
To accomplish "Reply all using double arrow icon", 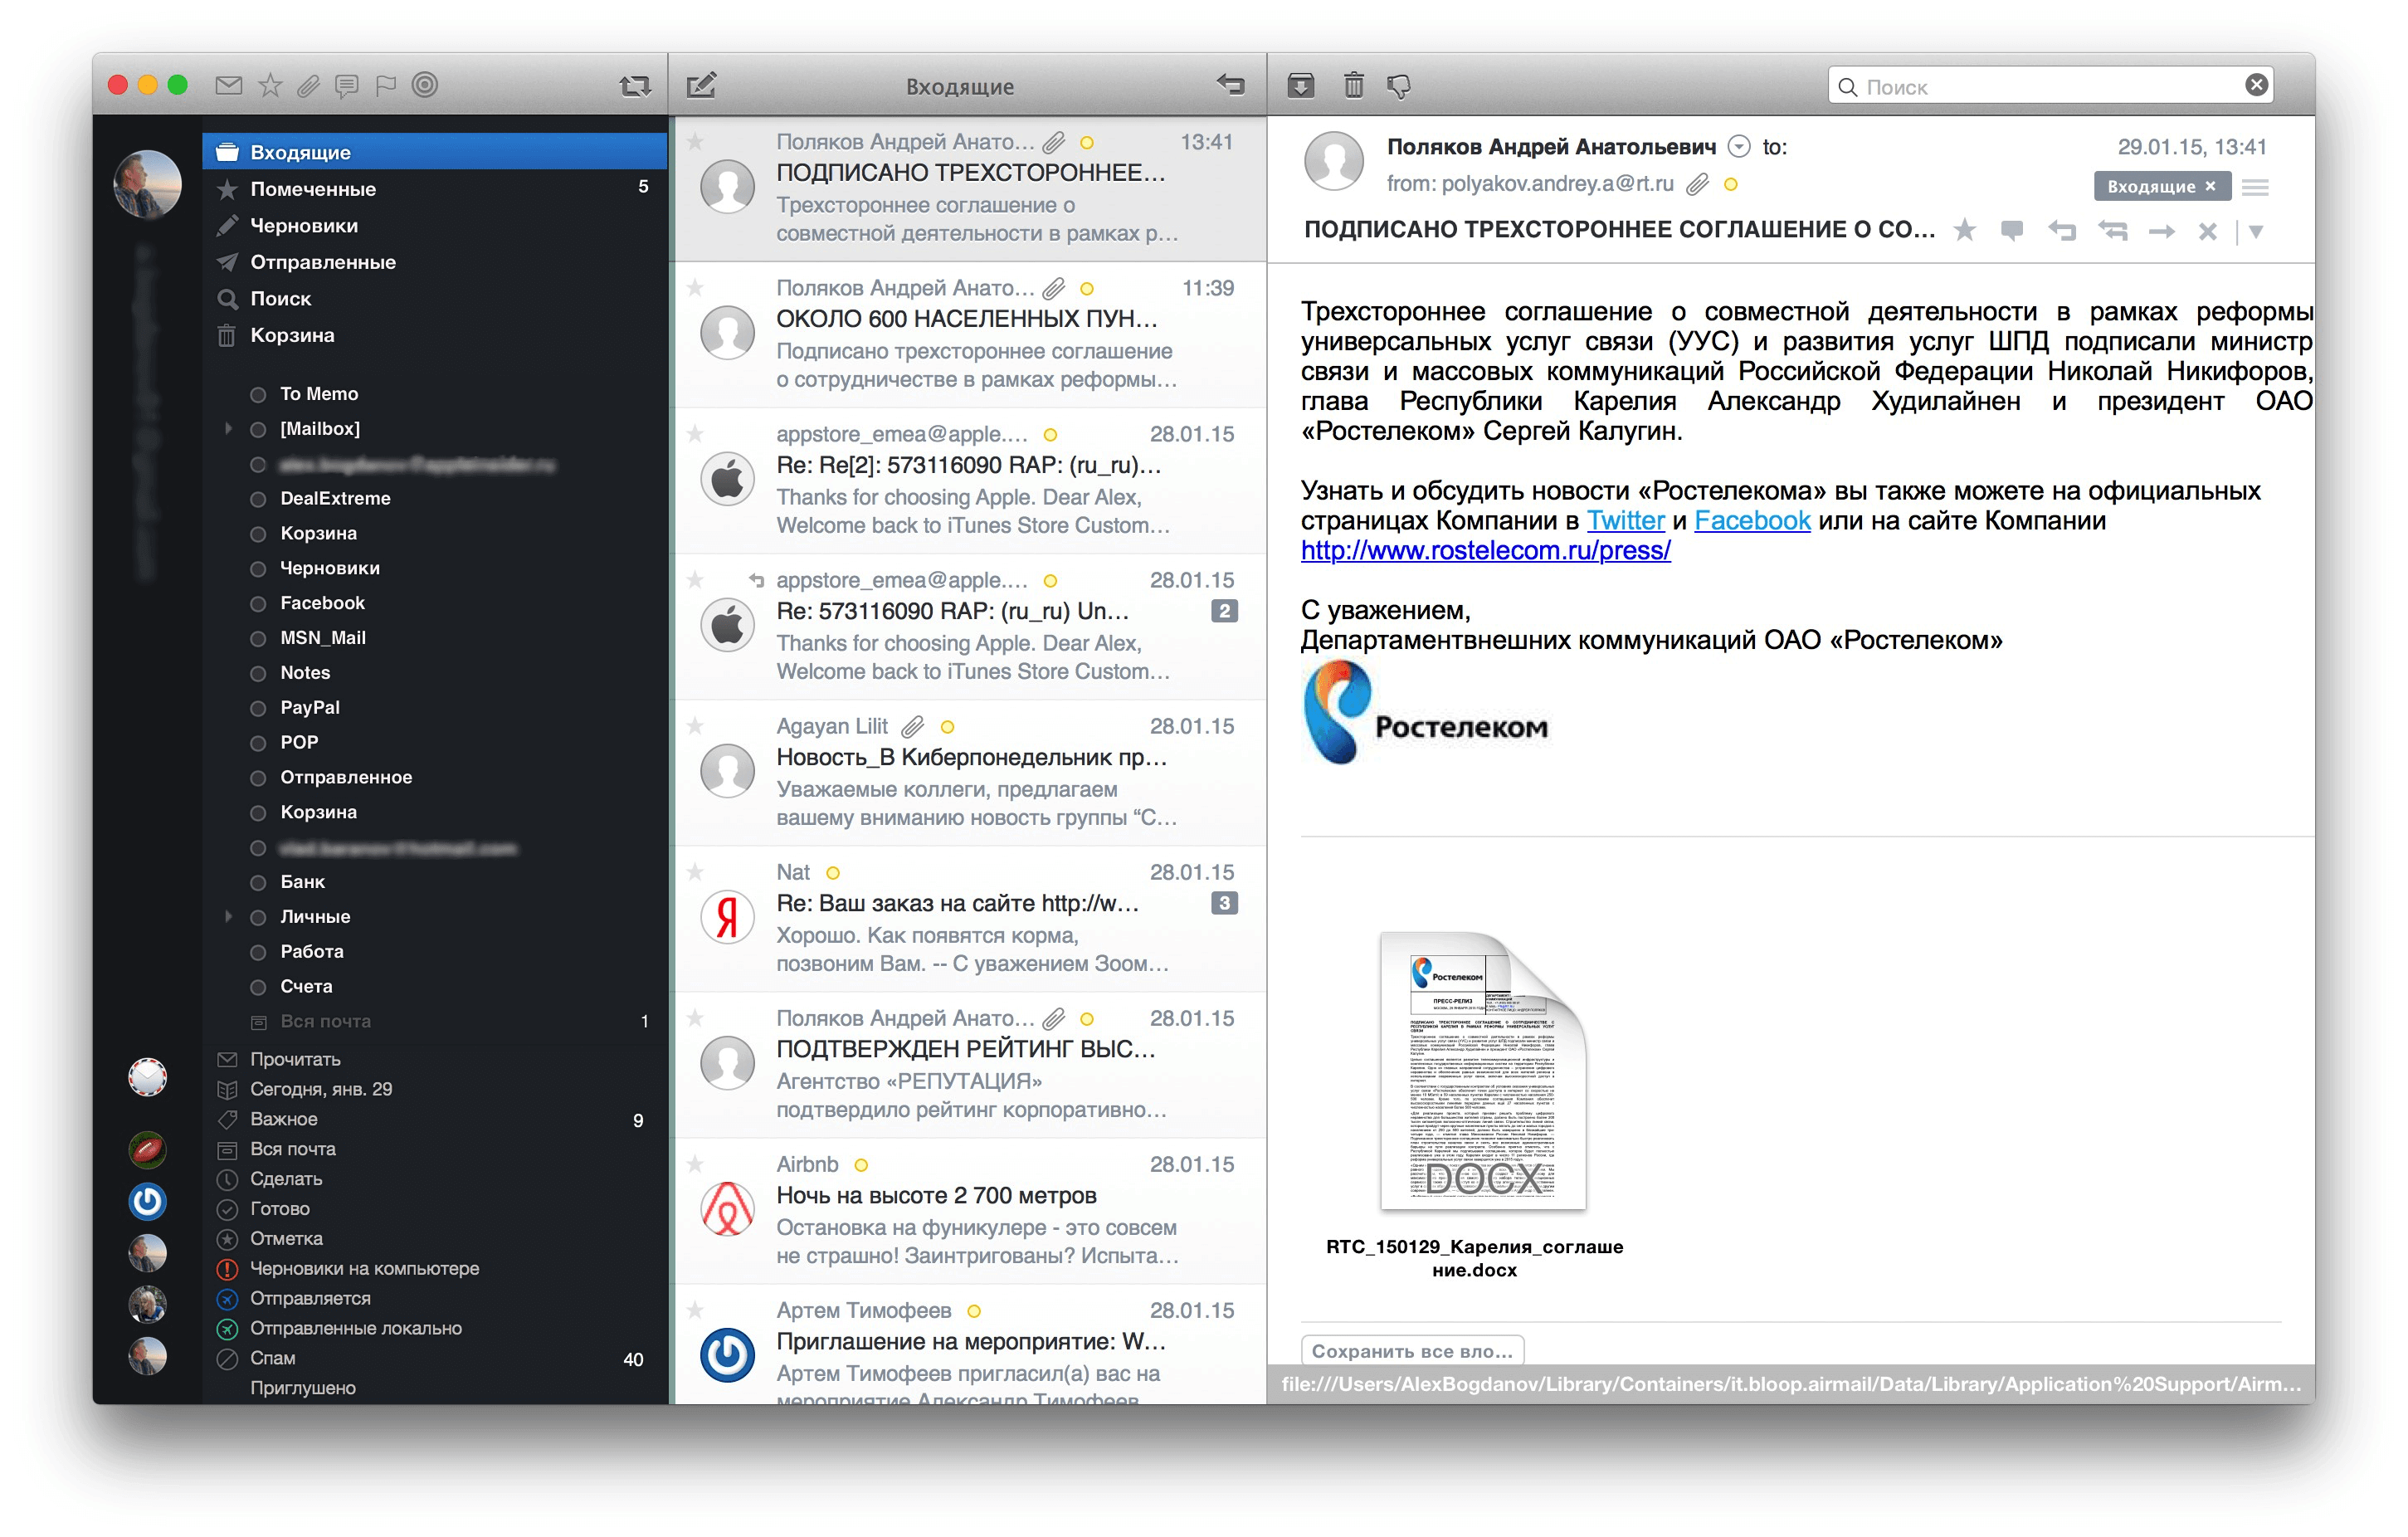I will coord(2112,231).
